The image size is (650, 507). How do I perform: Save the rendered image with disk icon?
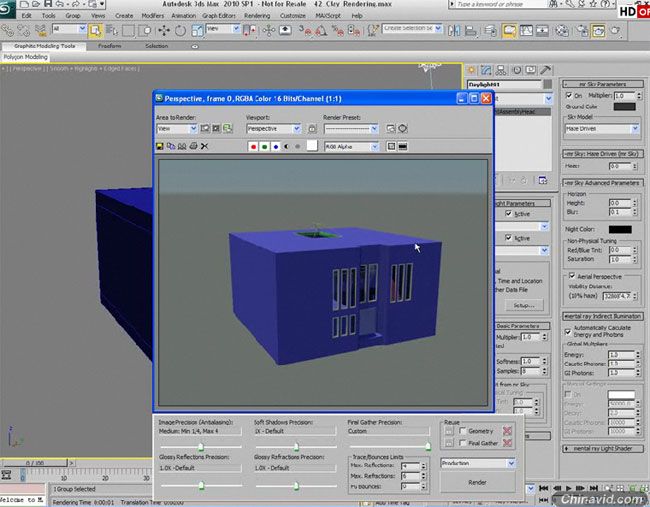(x=160, y=146)
